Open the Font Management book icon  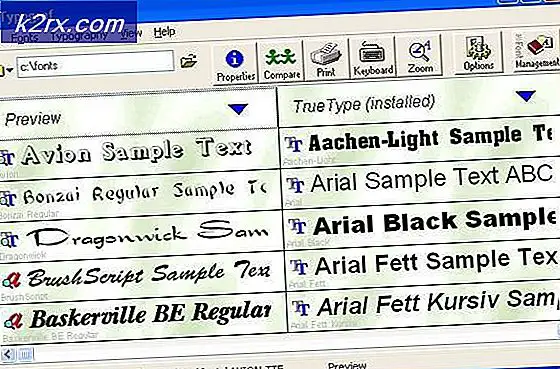click(x=536, y=50)
